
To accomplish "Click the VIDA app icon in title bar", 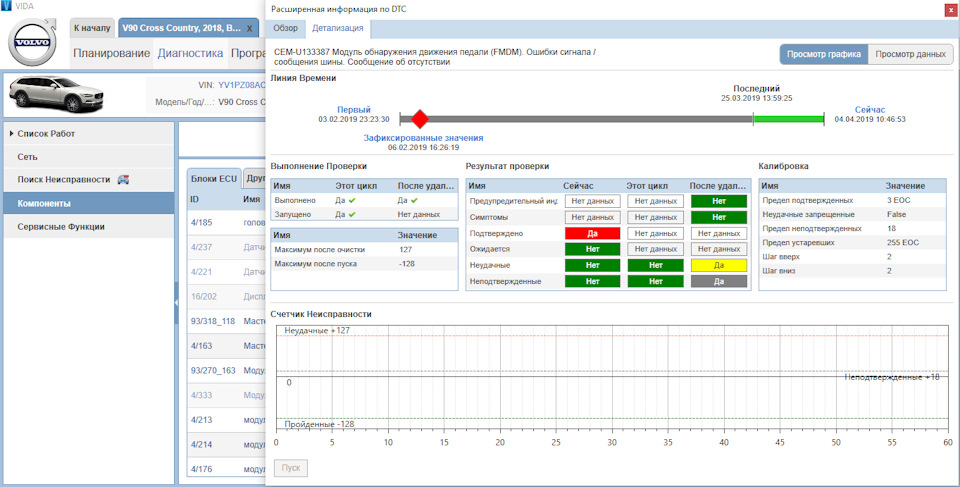I will point(6,6).
